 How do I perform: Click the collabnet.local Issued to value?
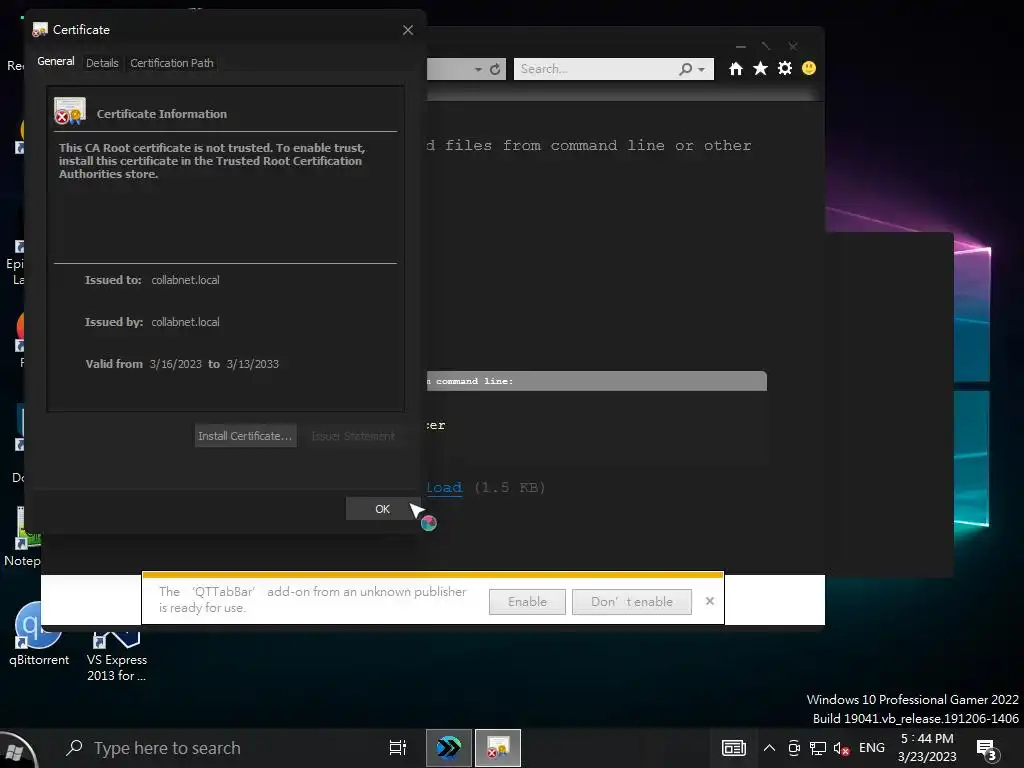click(x=185, y=280)
